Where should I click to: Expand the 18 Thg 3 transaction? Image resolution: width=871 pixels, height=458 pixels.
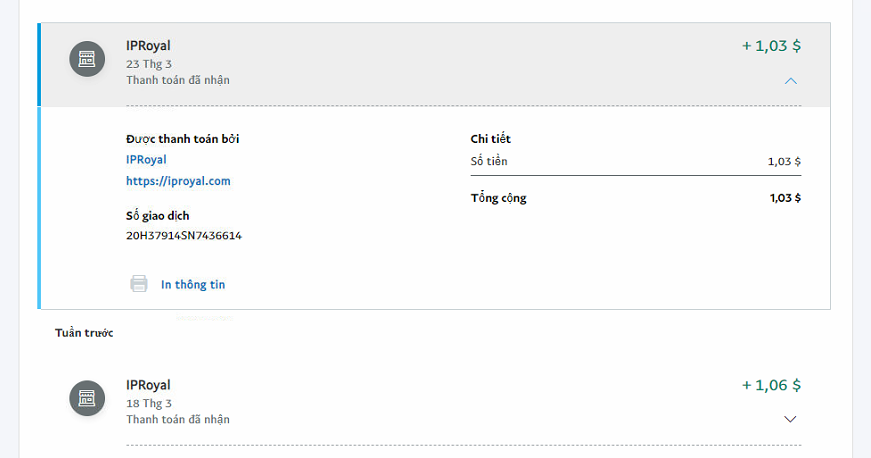(790, 419)
